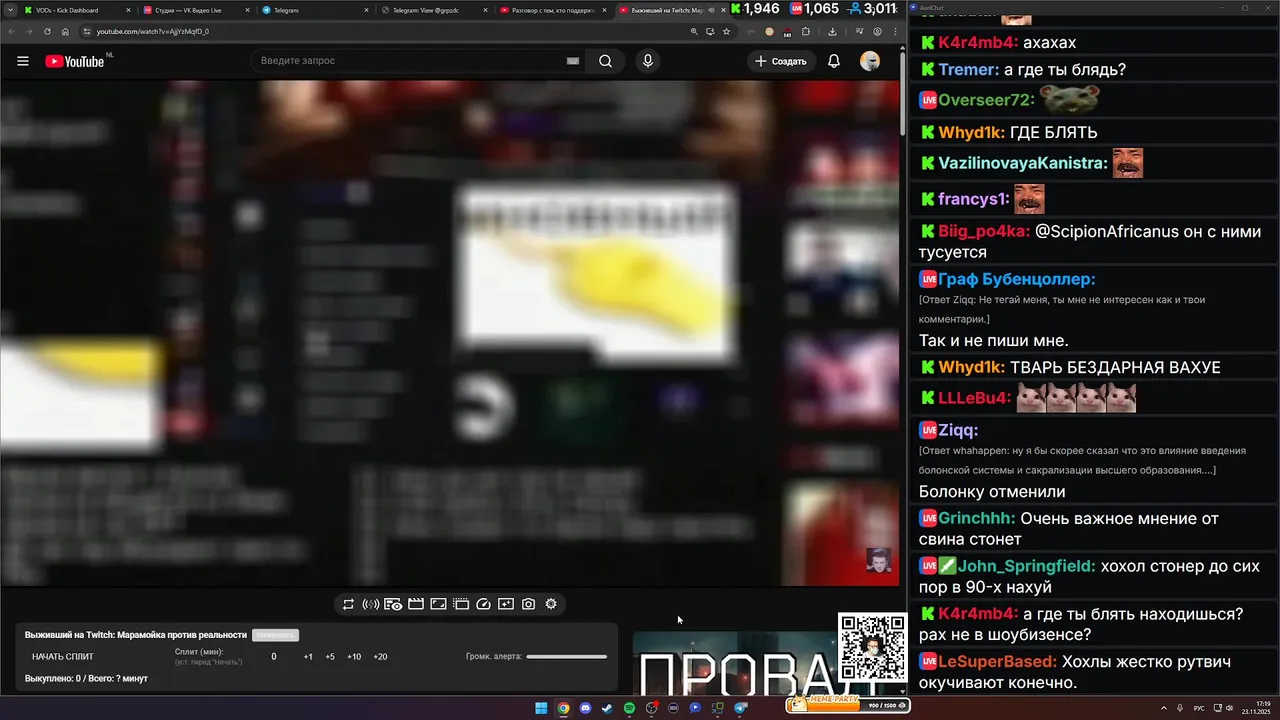
Task: Click the YouTube search magnifier button
Action: [x=605, y=61]
